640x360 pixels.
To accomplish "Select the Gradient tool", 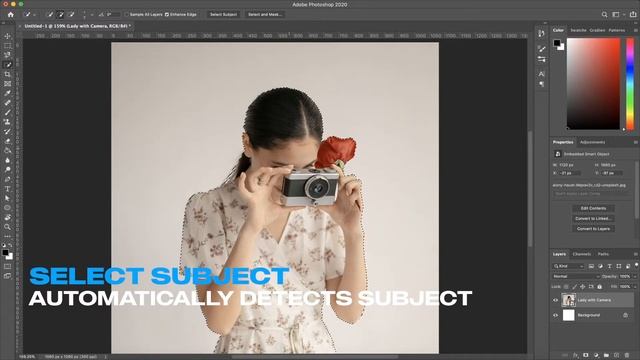I will pyautogui.click(x=7, y=151).
